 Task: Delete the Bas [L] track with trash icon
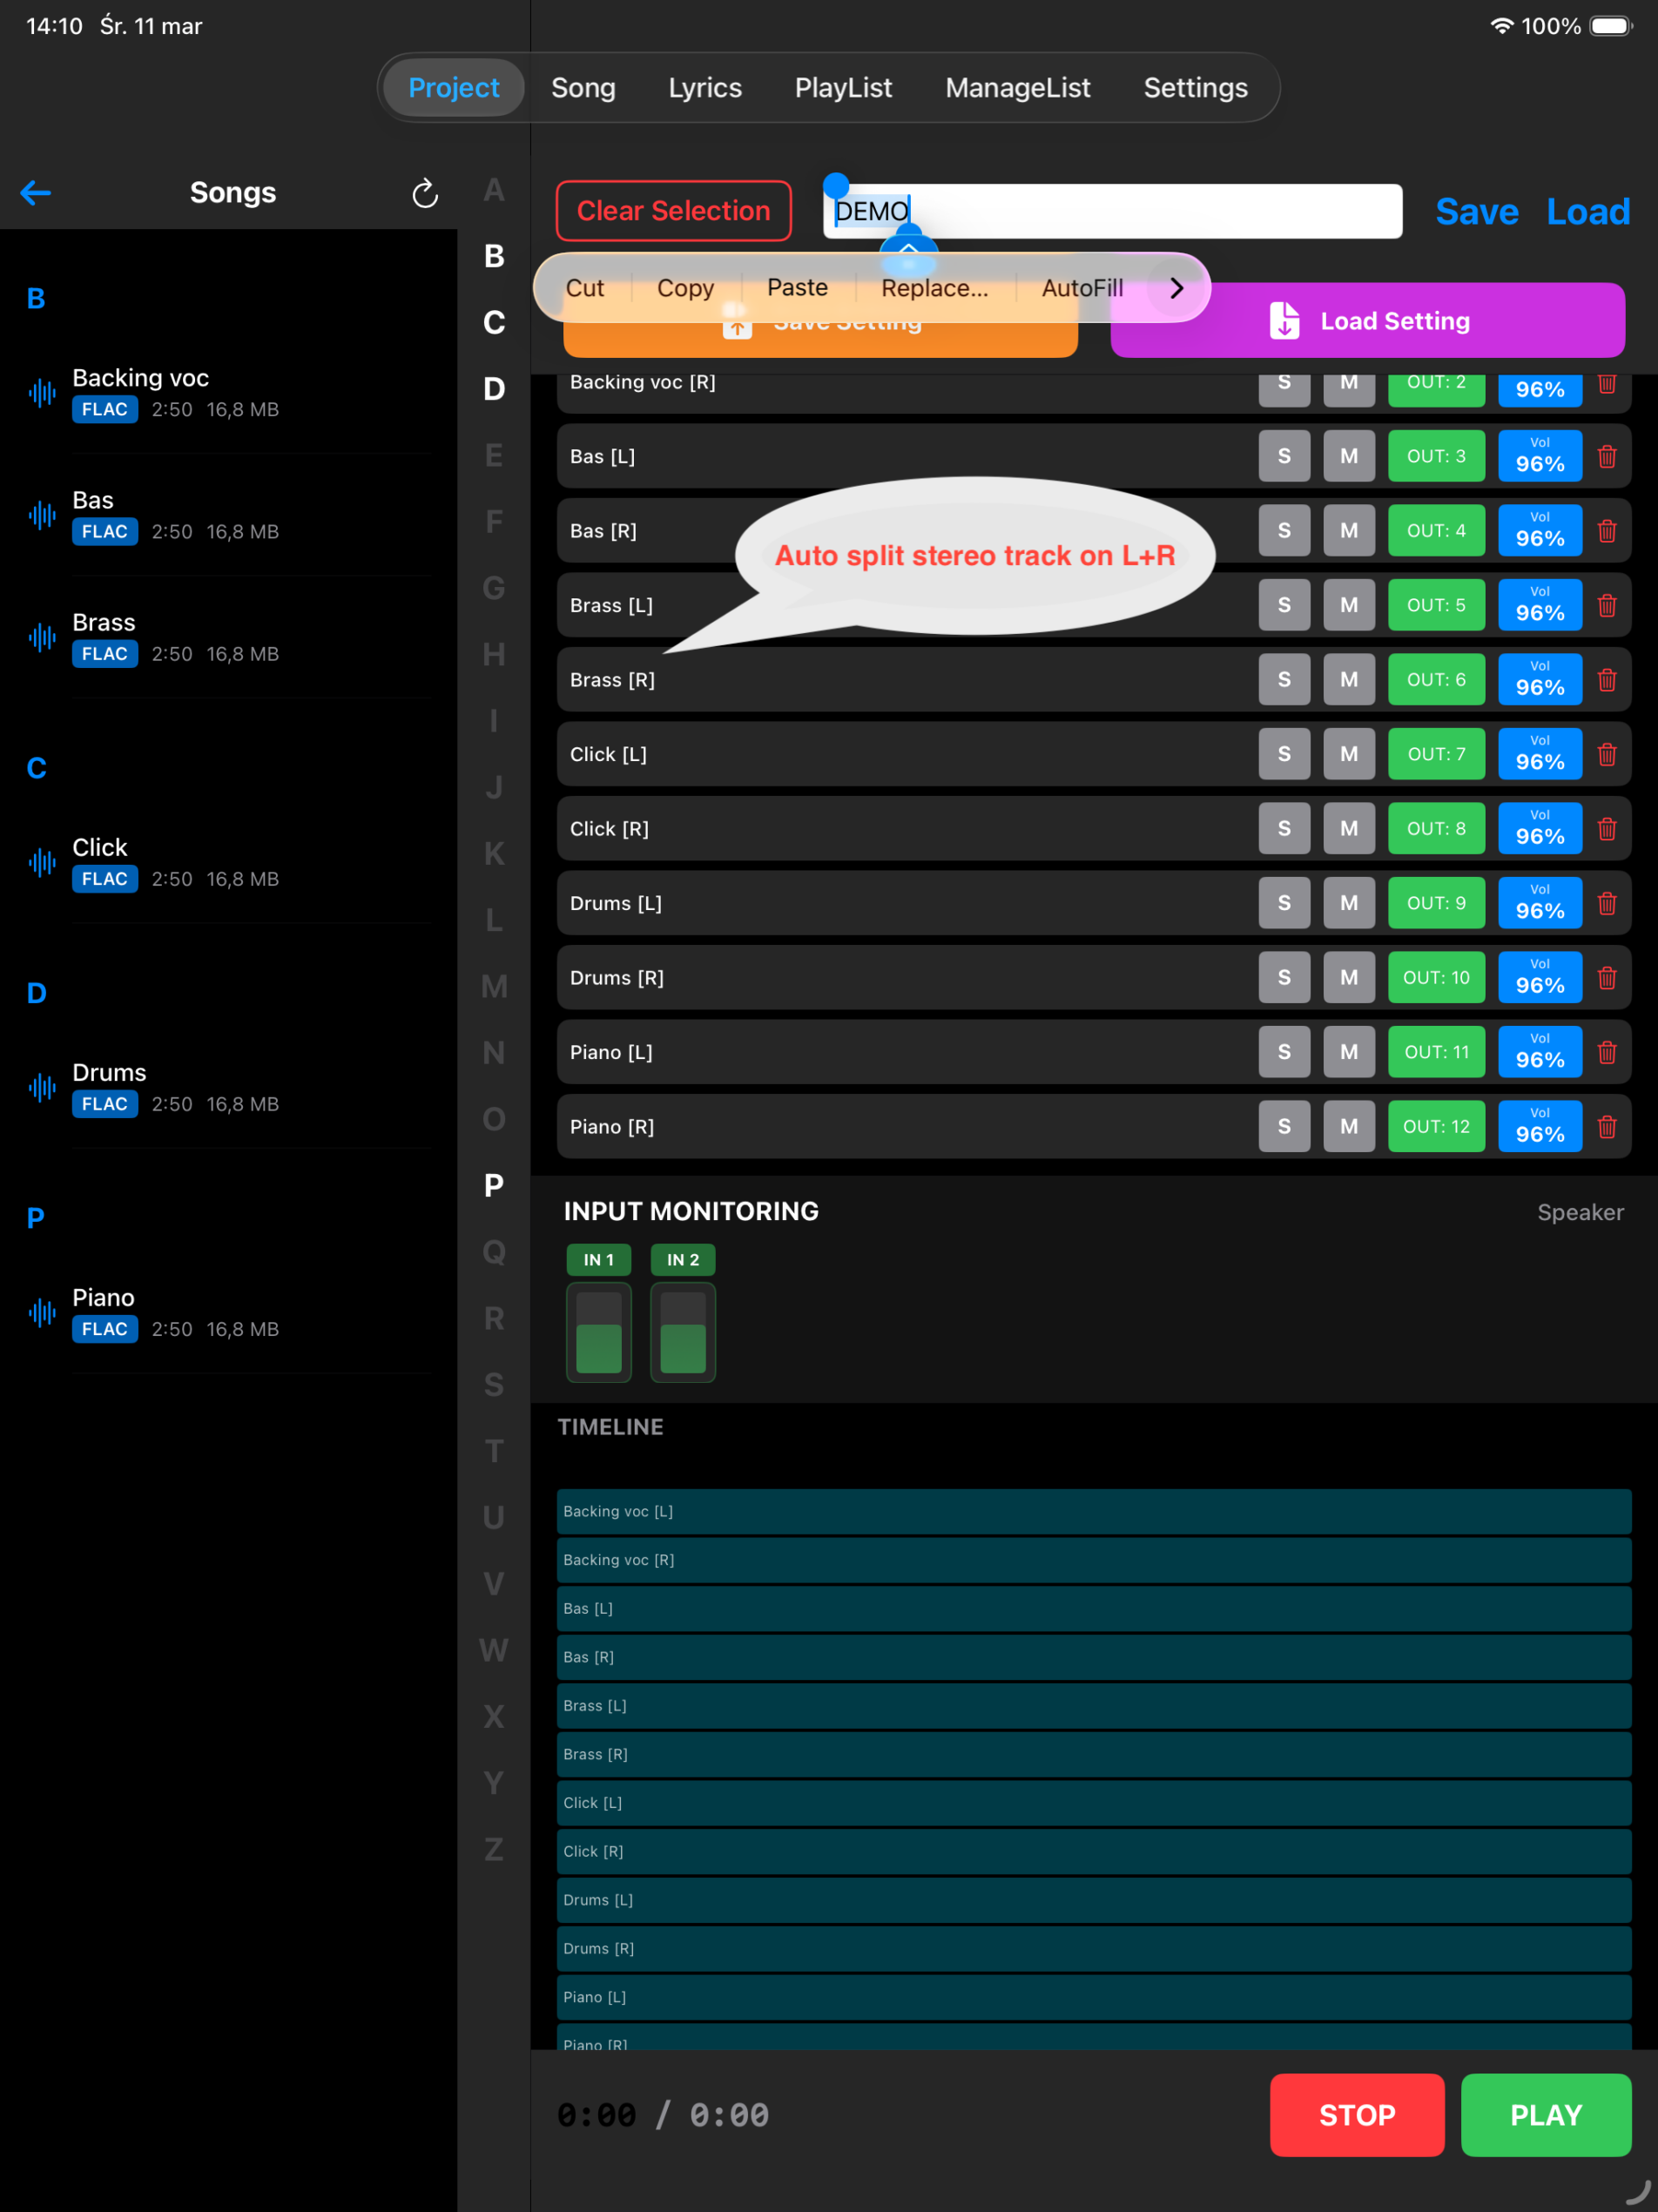(x=1607, y=456)
